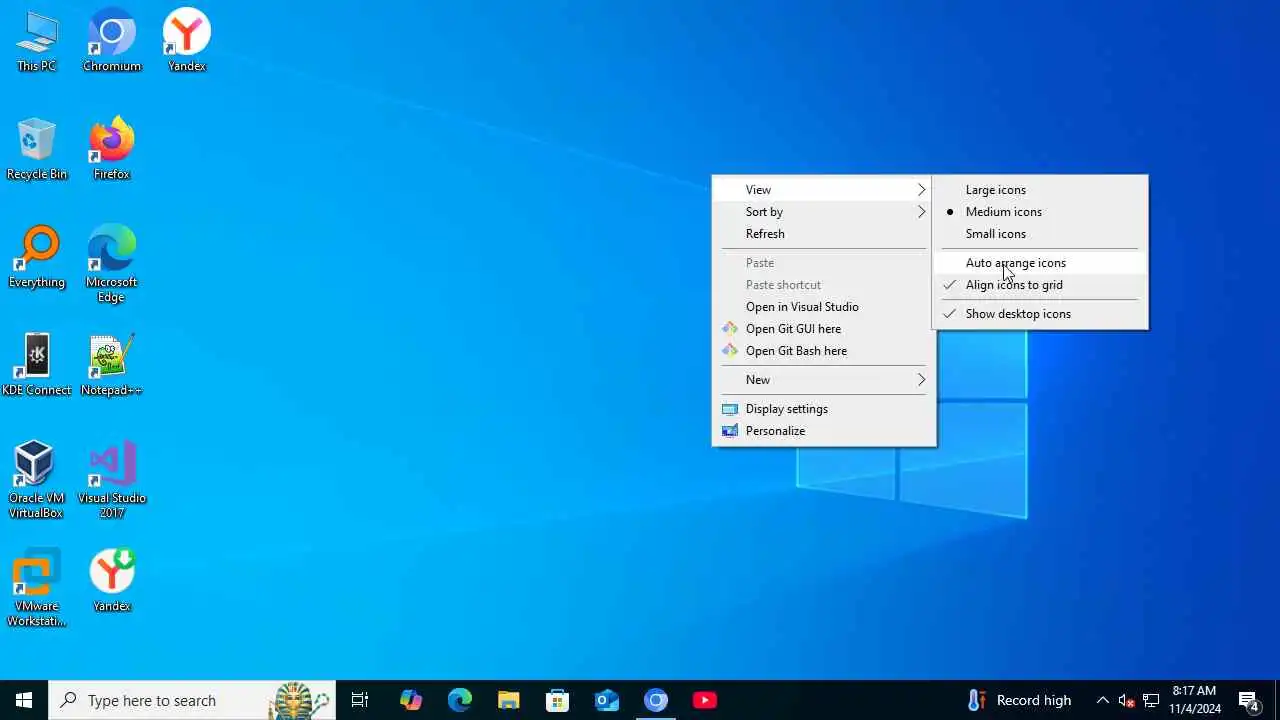The width and height of the screenshot is (1280, 720).
Task: Open the notification center icon
Action: 1249,700
